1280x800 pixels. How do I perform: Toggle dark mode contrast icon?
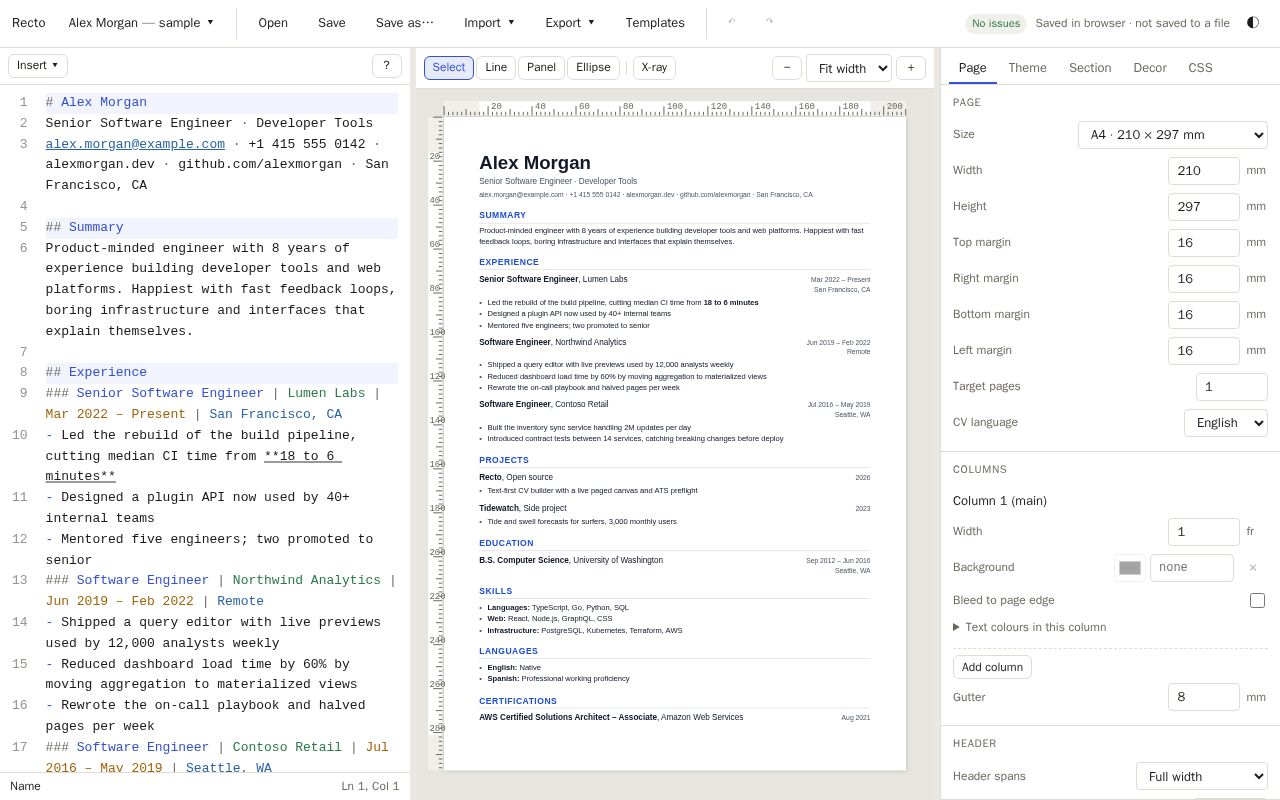[x=1253, y=22]
